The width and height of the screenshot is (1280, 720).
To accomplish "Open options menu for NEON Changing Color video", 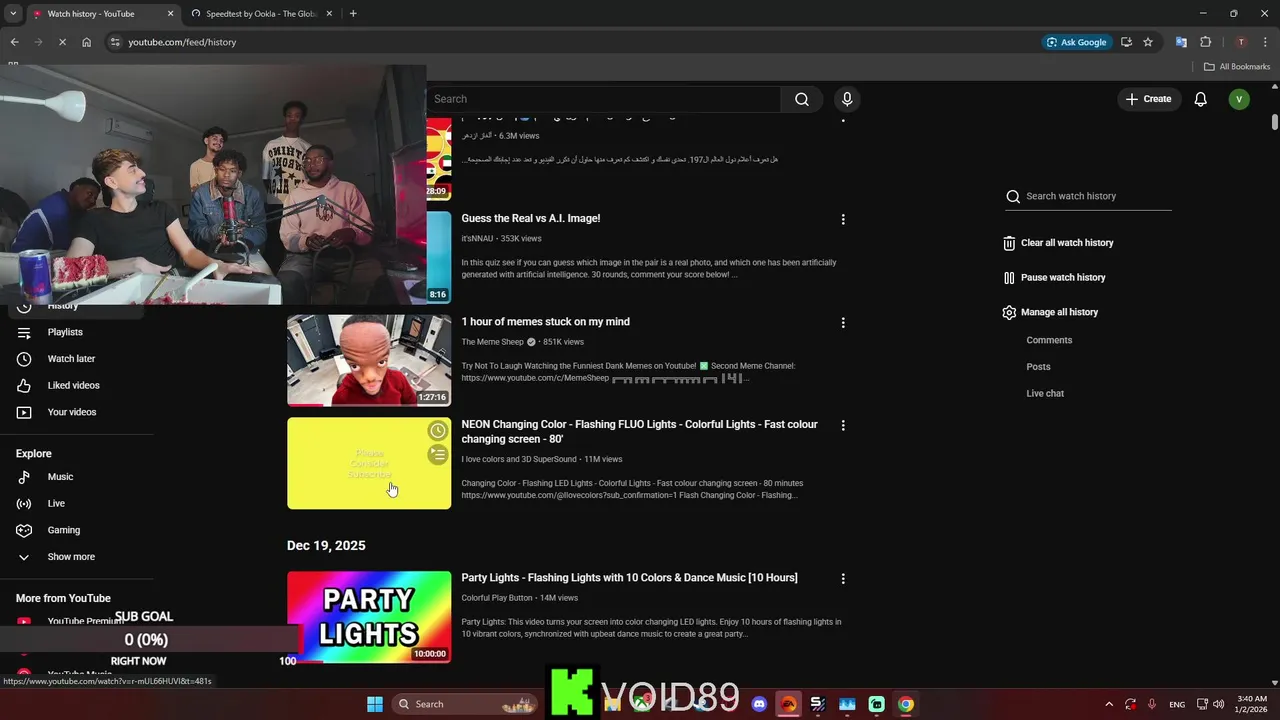I will [x=843, y=425].
